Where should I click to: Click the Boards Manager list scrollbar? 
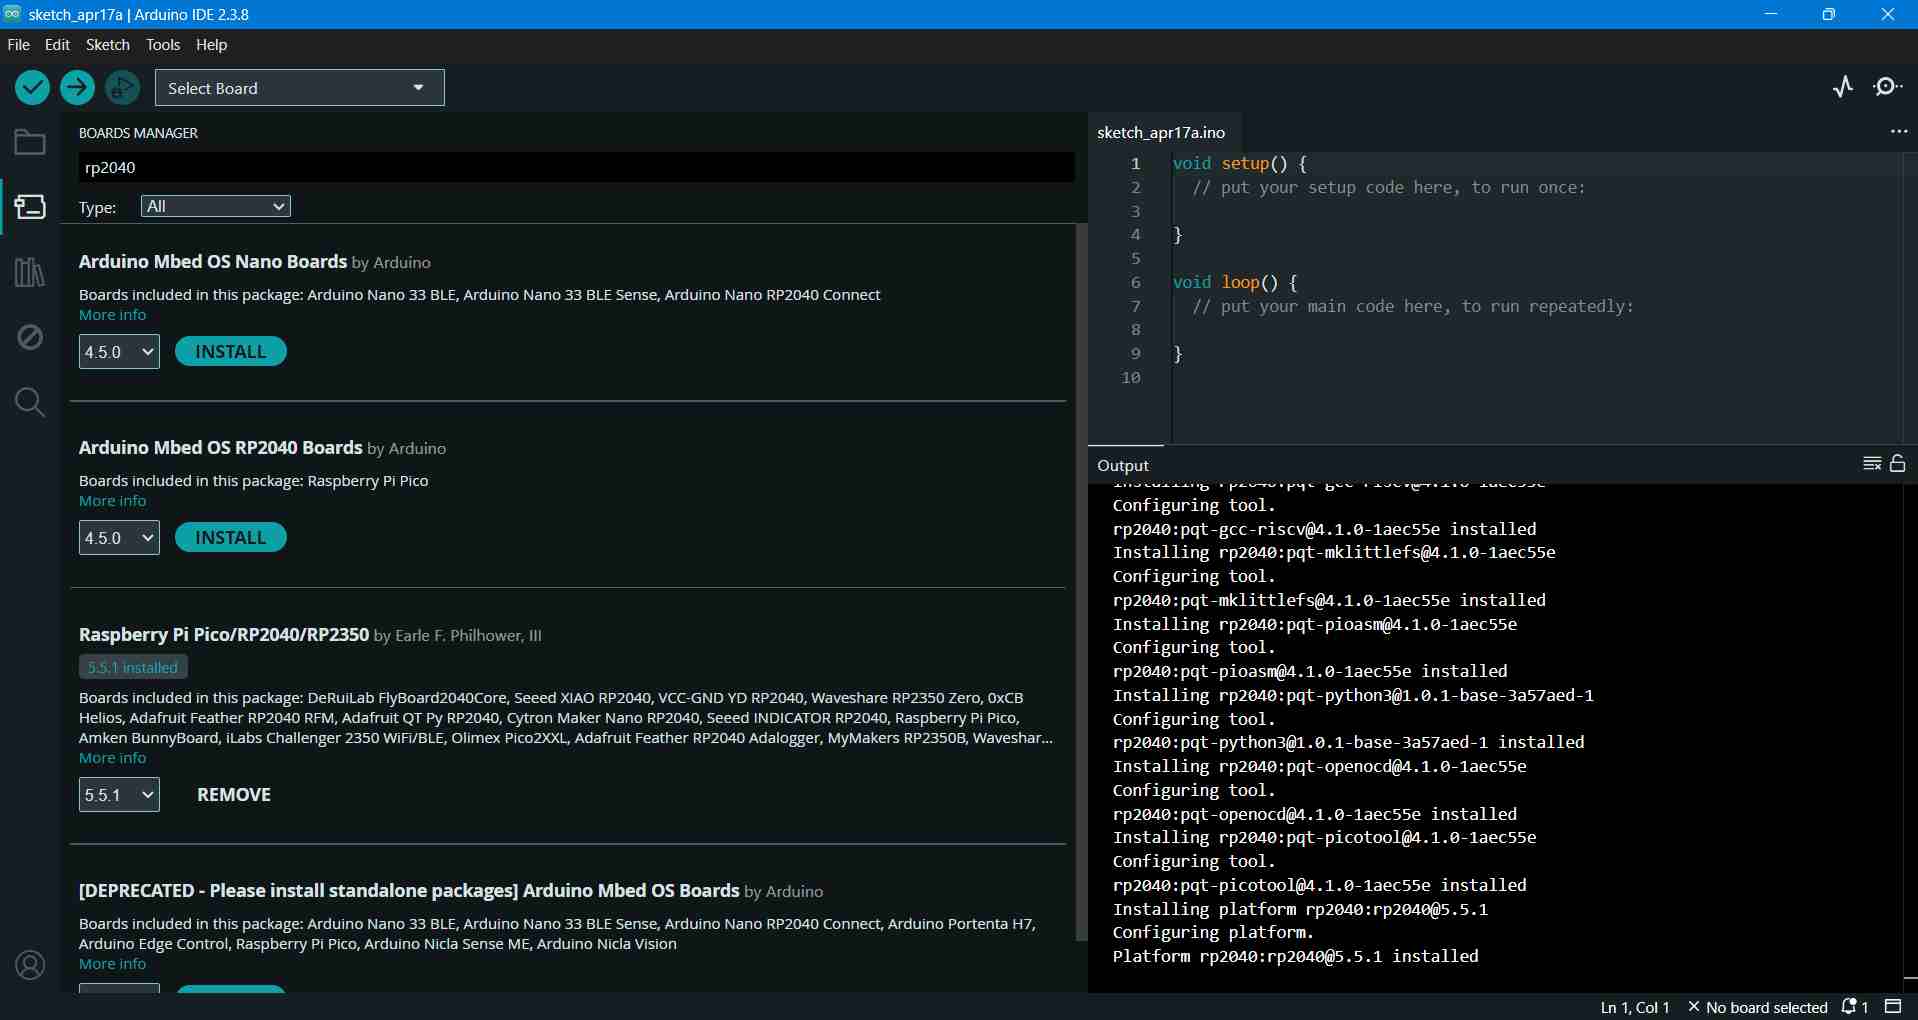pos(1080,582)
